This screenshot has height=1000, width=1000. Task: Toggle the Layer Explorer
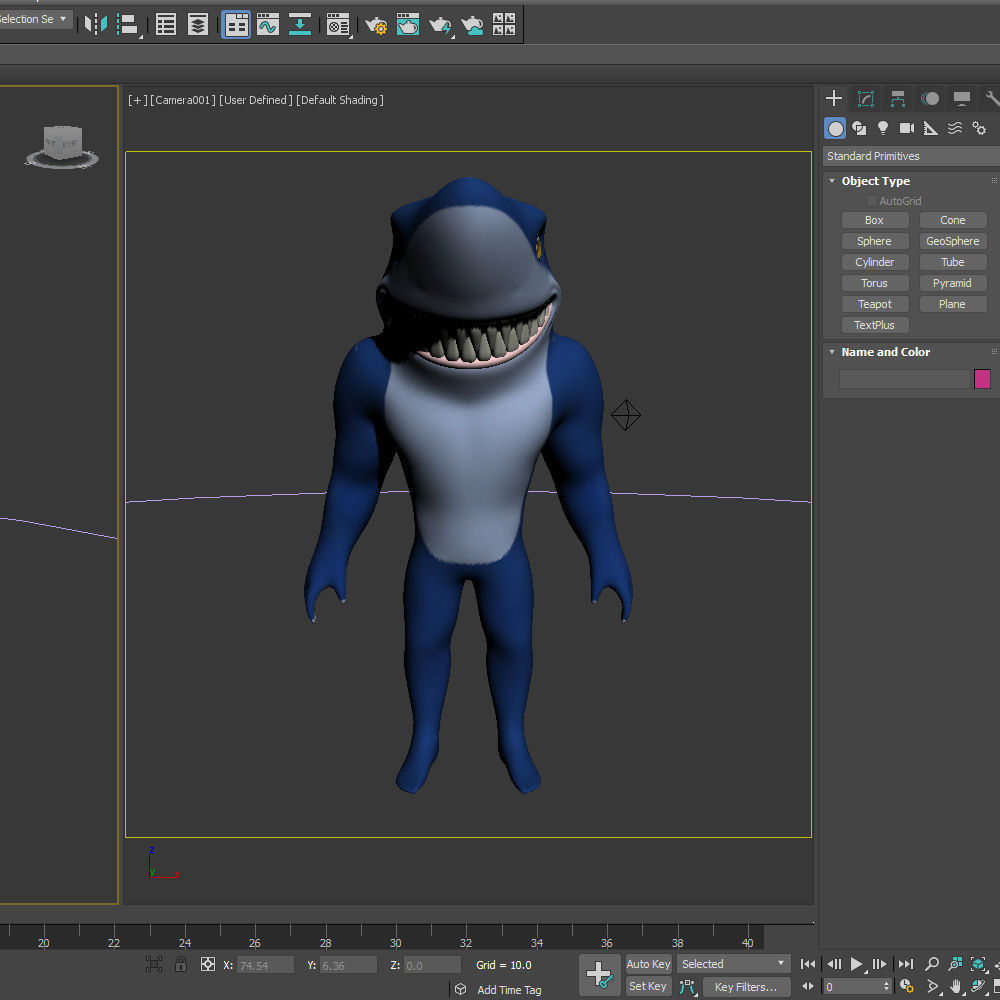tap(198, 25)
